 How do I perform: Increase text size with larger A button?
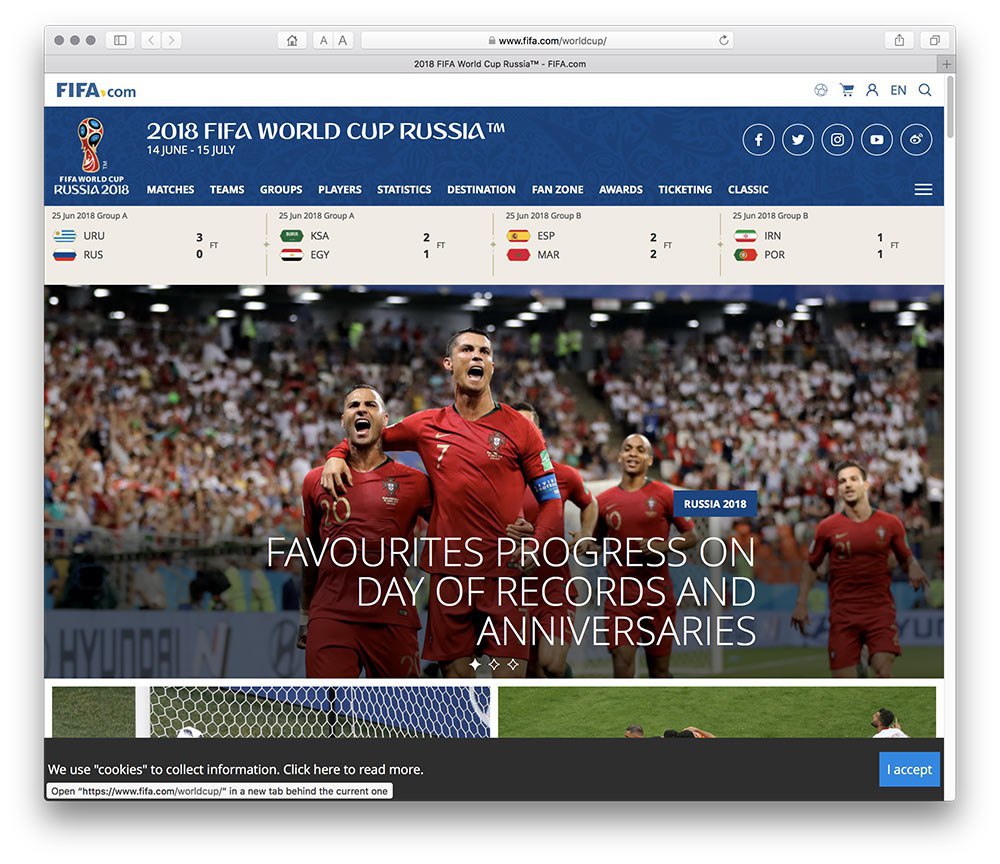click(343, 40)
